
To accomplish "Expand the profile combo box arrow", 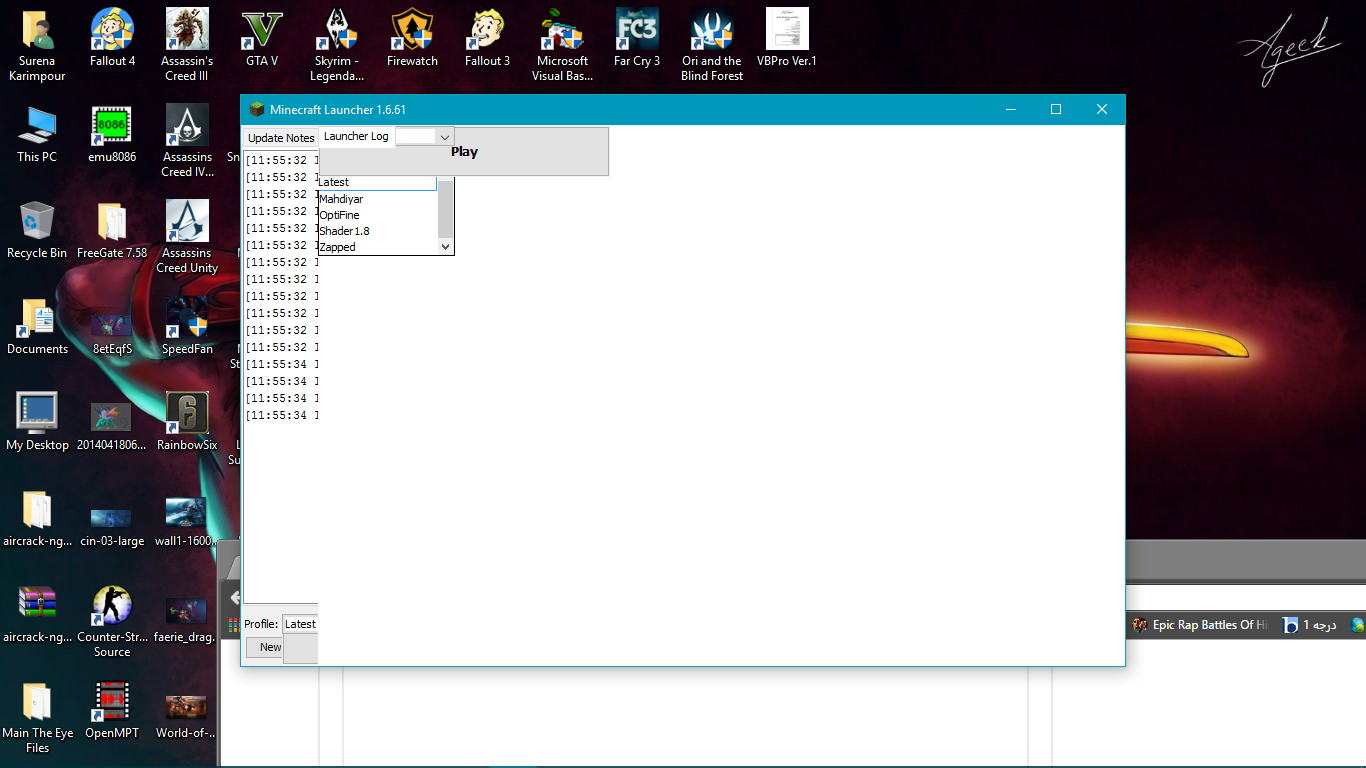I will click(445, 137).
